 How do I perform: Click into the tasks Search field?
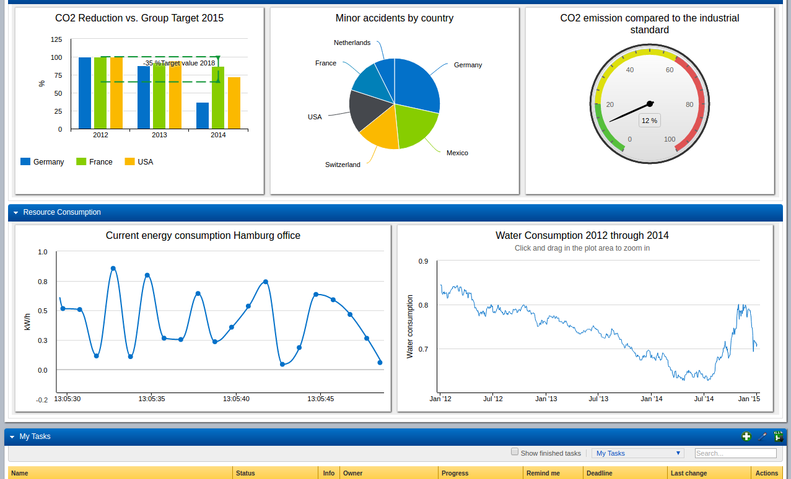pos(735,453)
